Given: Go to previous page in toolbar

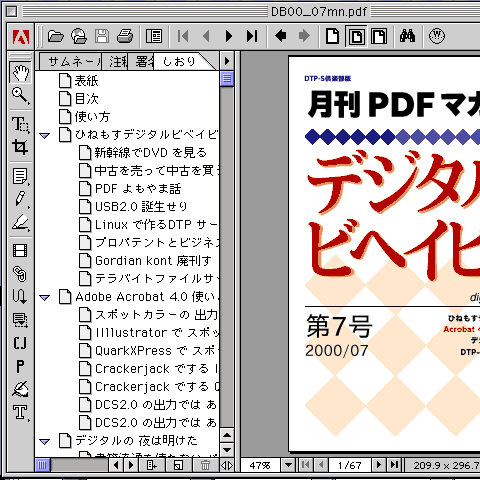Looking at the screenshot, I should pyautogui.click(x=206, y=36).
